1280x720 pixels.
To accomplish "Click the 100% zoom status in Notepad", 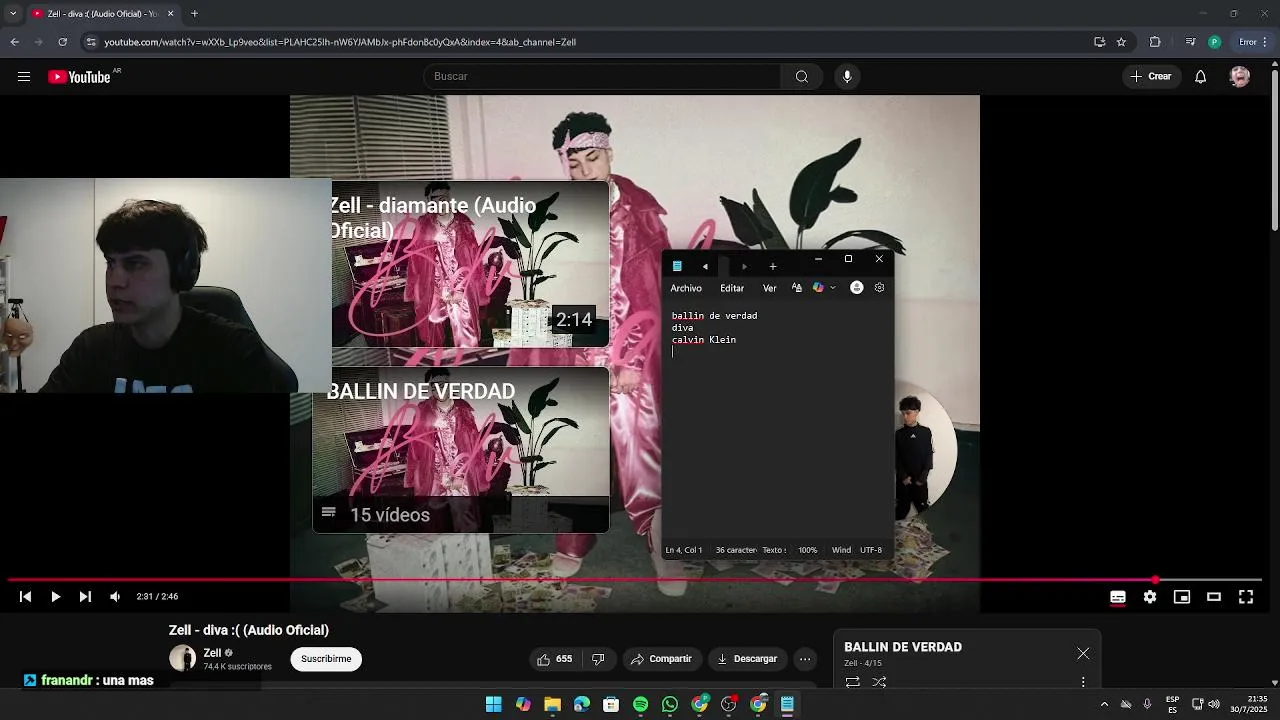I will click(808, 550).
